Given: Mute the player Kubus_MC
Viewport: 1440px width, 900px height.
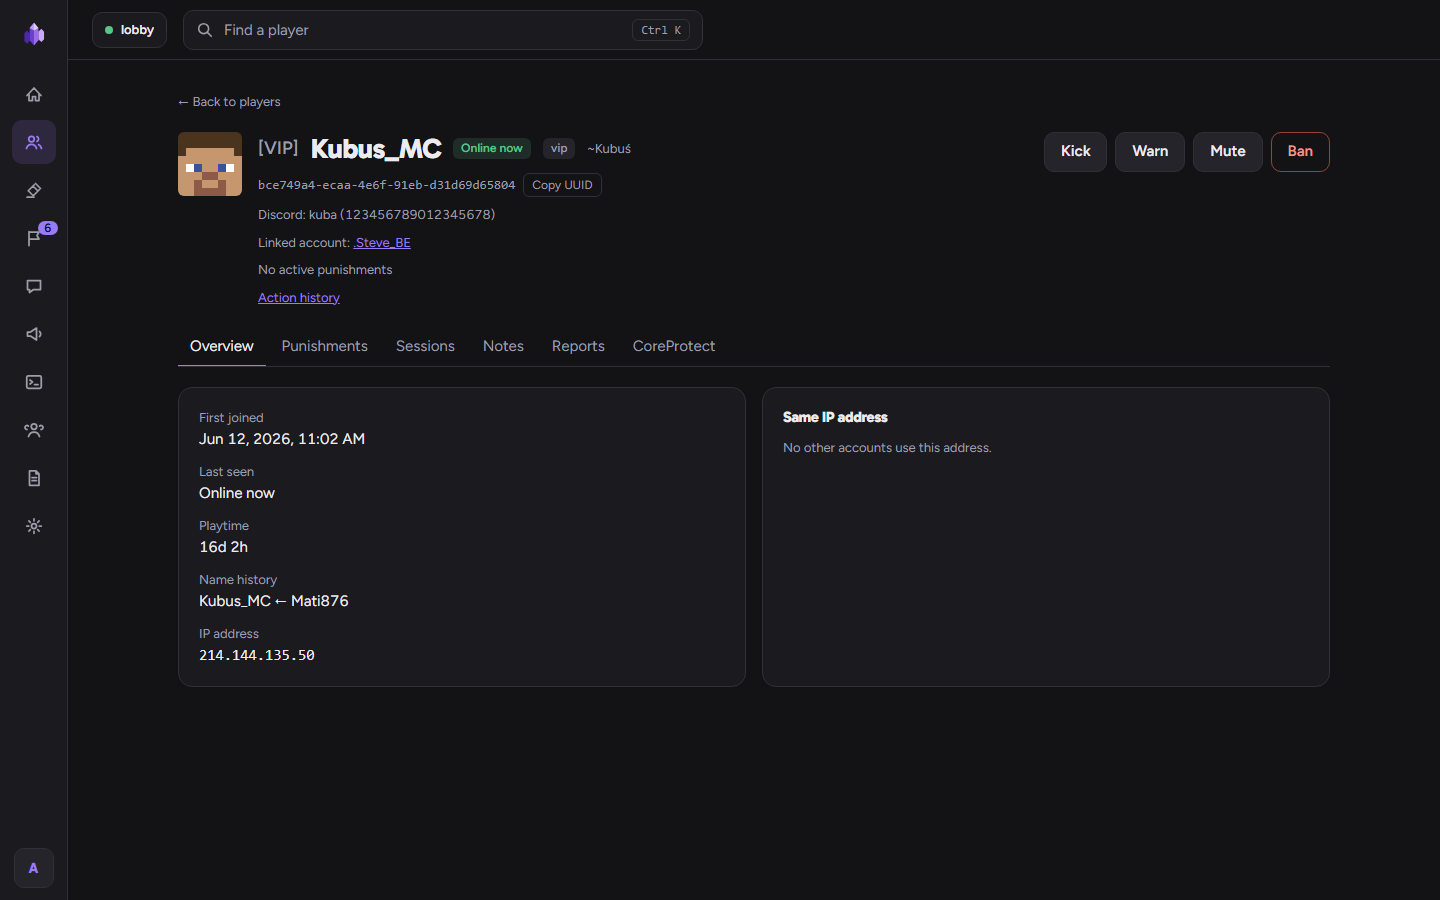Looking at the screenshot, I should point(1228,152).
